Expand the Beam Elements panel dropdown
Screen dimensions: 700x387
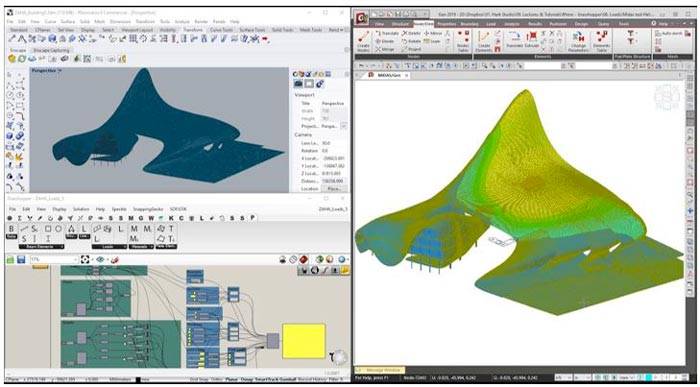(42, 246)
